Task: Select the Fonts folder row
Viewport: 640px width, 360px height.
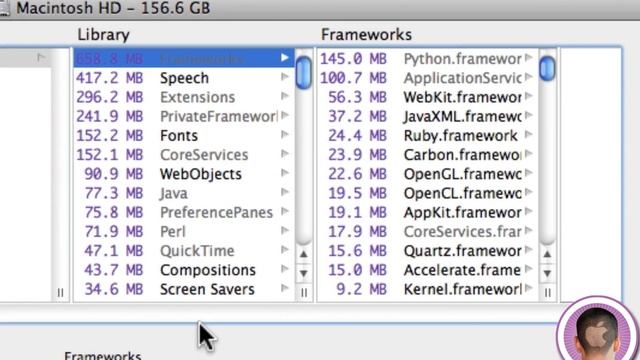Action: [184, 136]
